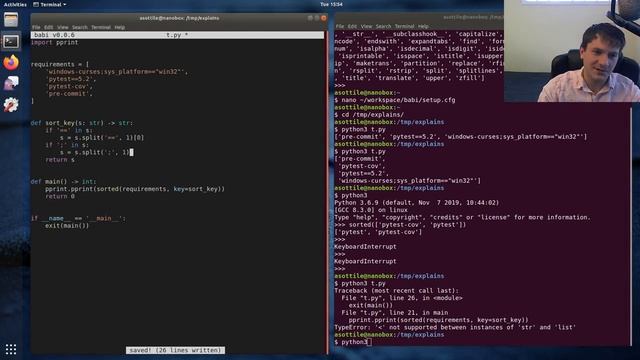Open Search menu in left terminal window

(80, 27)
